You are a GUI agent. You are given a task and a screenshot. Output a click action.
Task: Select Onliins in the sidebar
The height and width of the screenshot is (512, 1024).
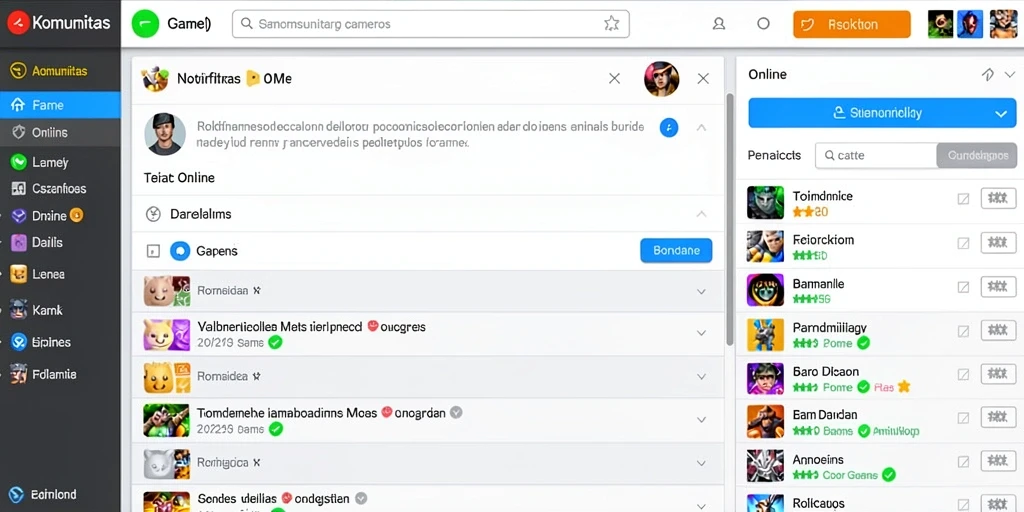(60, 133)
